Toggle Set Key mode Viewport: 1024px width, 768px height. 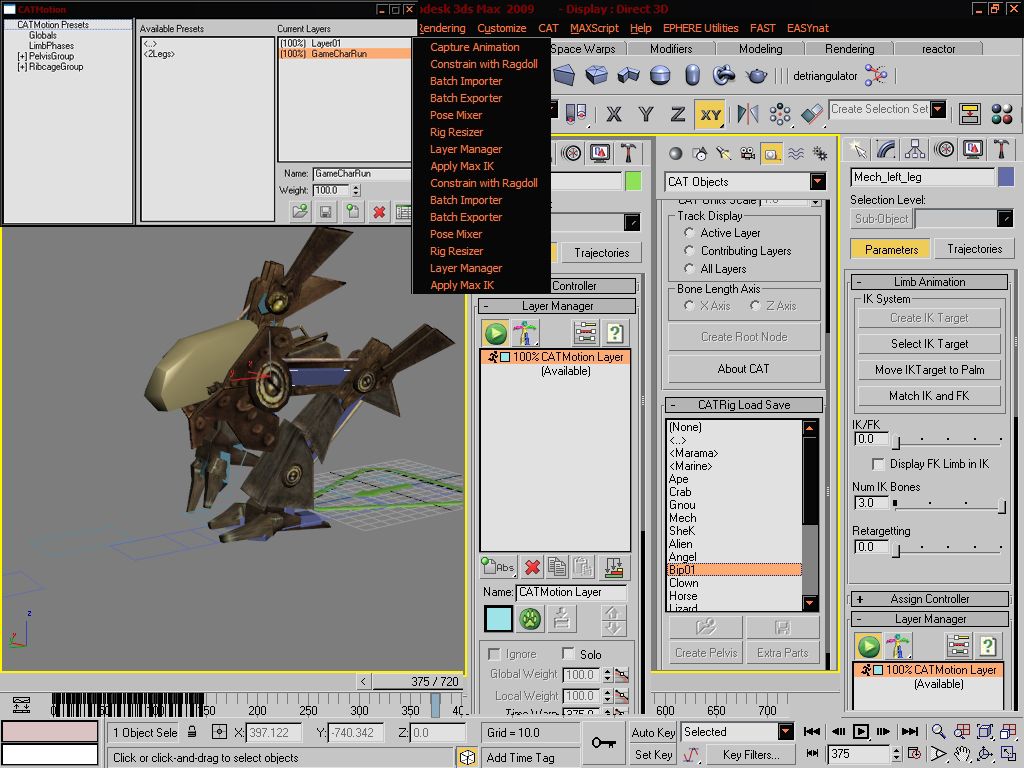653,754
